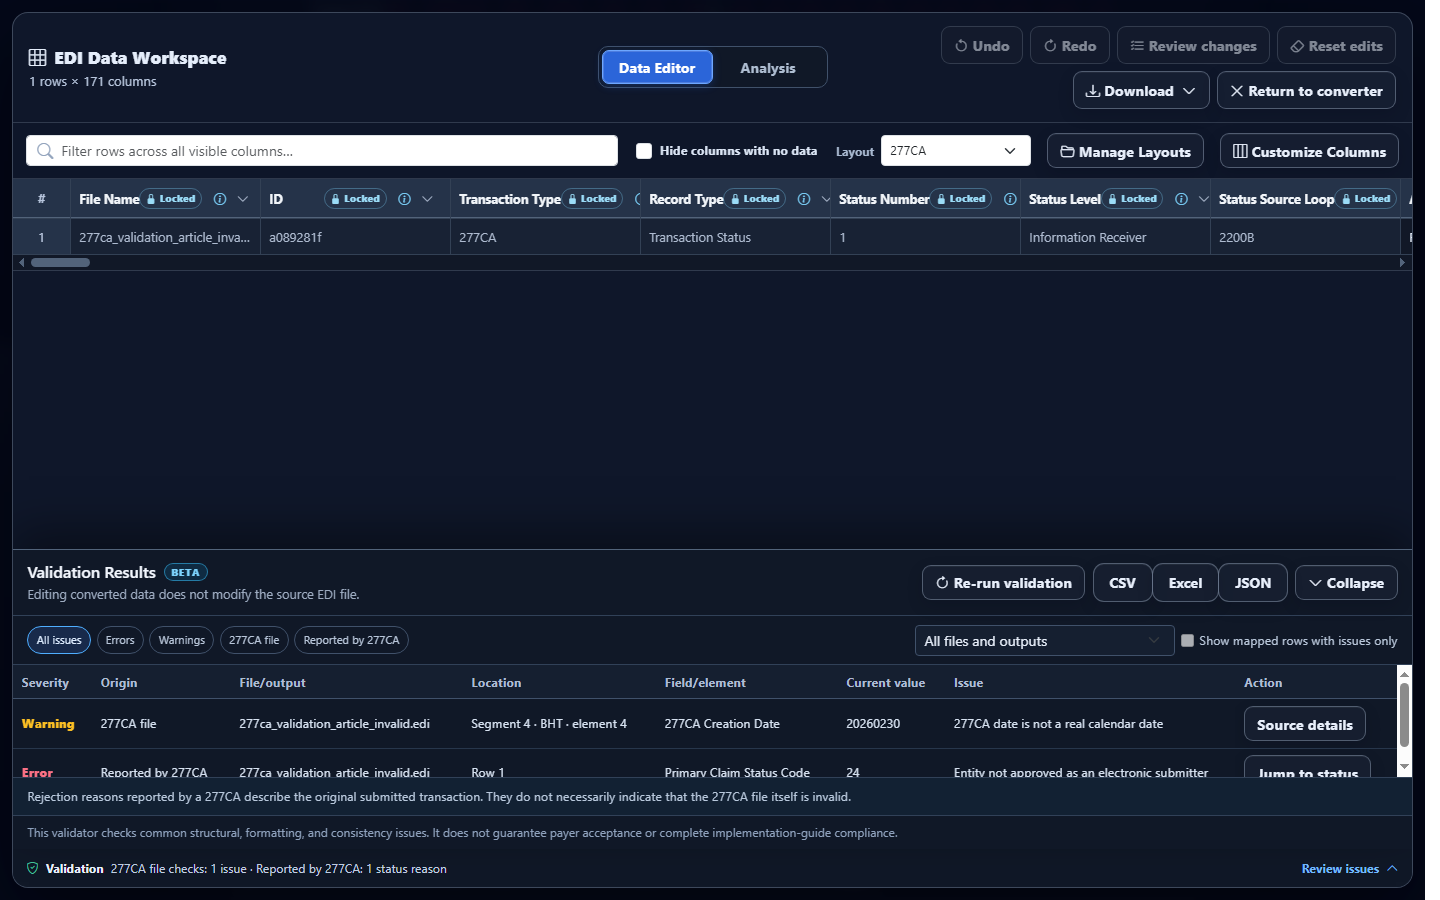The width and height of the screenshot is (1440, 900).
Task: Click the Locked badge on File Name column
Action: 171,199
